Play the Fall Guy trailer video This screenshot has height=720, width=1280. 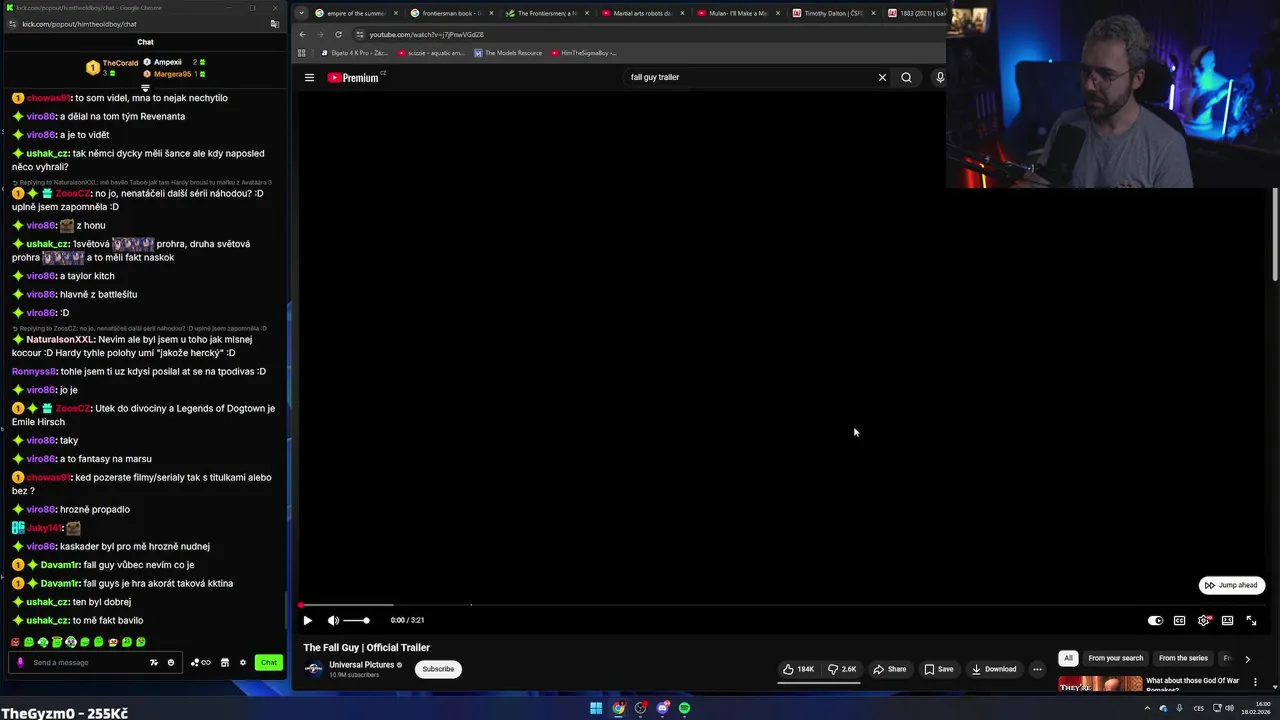[x=307, y=620]
